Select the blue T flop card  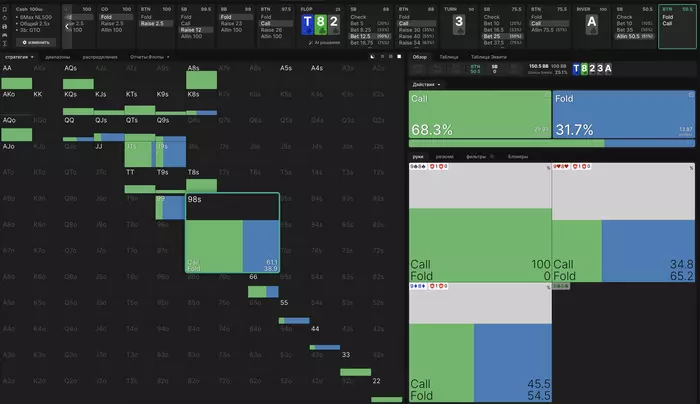(307, 24)
